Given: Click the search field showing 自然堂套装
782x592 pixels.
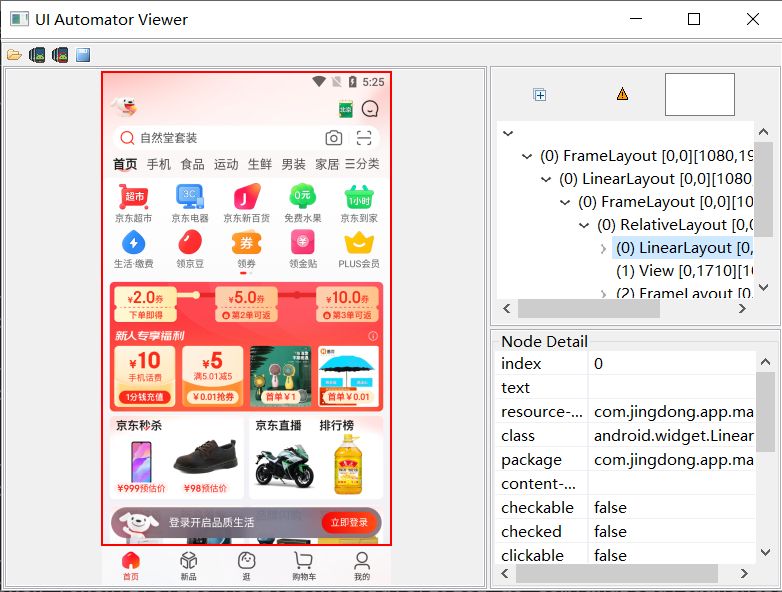Looking at the screenshot, I should [246, 138].
